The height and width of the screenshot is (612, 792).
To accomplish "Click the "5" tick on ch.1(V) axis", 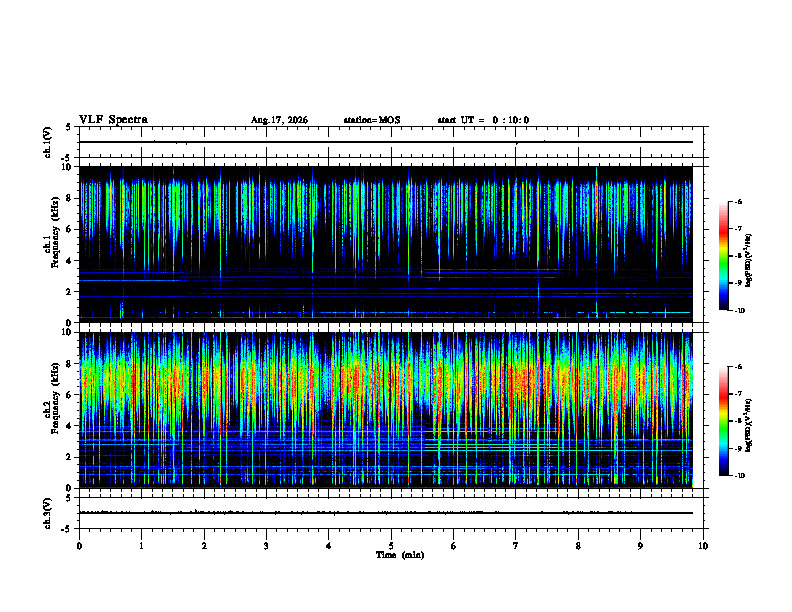I will point(69,127).
